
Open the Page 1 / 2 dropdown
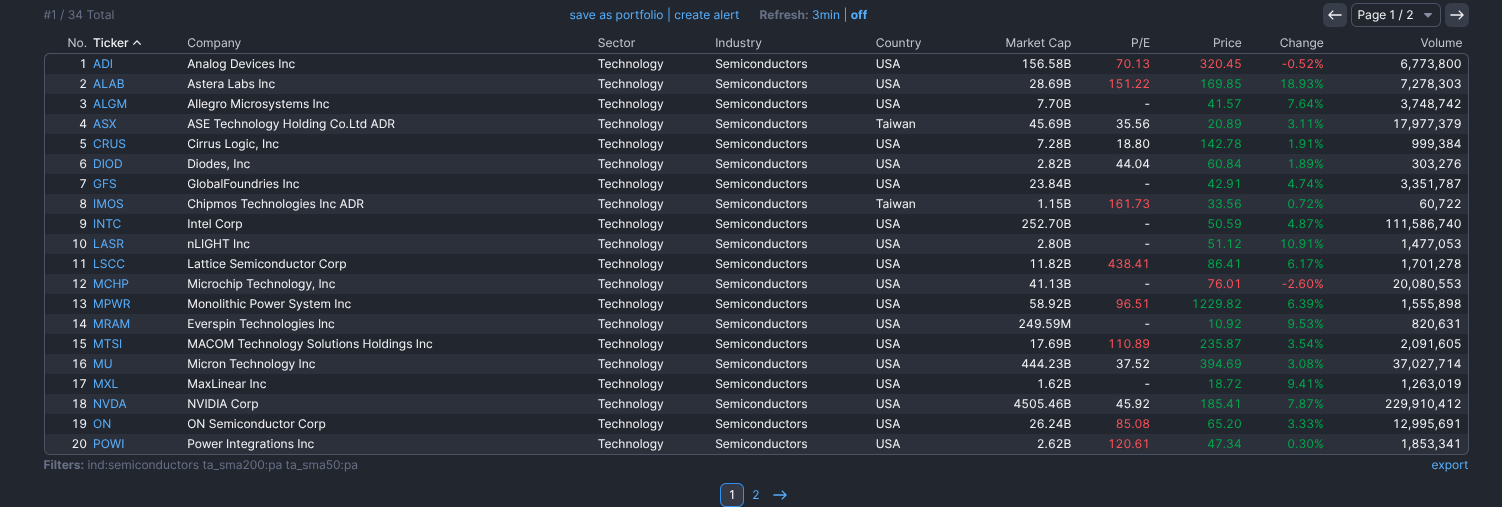1395,15
